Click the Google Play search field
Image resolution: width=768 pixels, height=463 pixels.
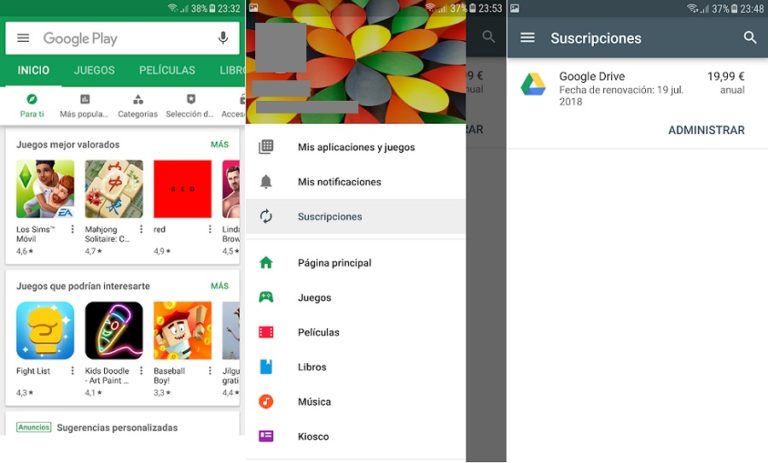pos(122,38)
